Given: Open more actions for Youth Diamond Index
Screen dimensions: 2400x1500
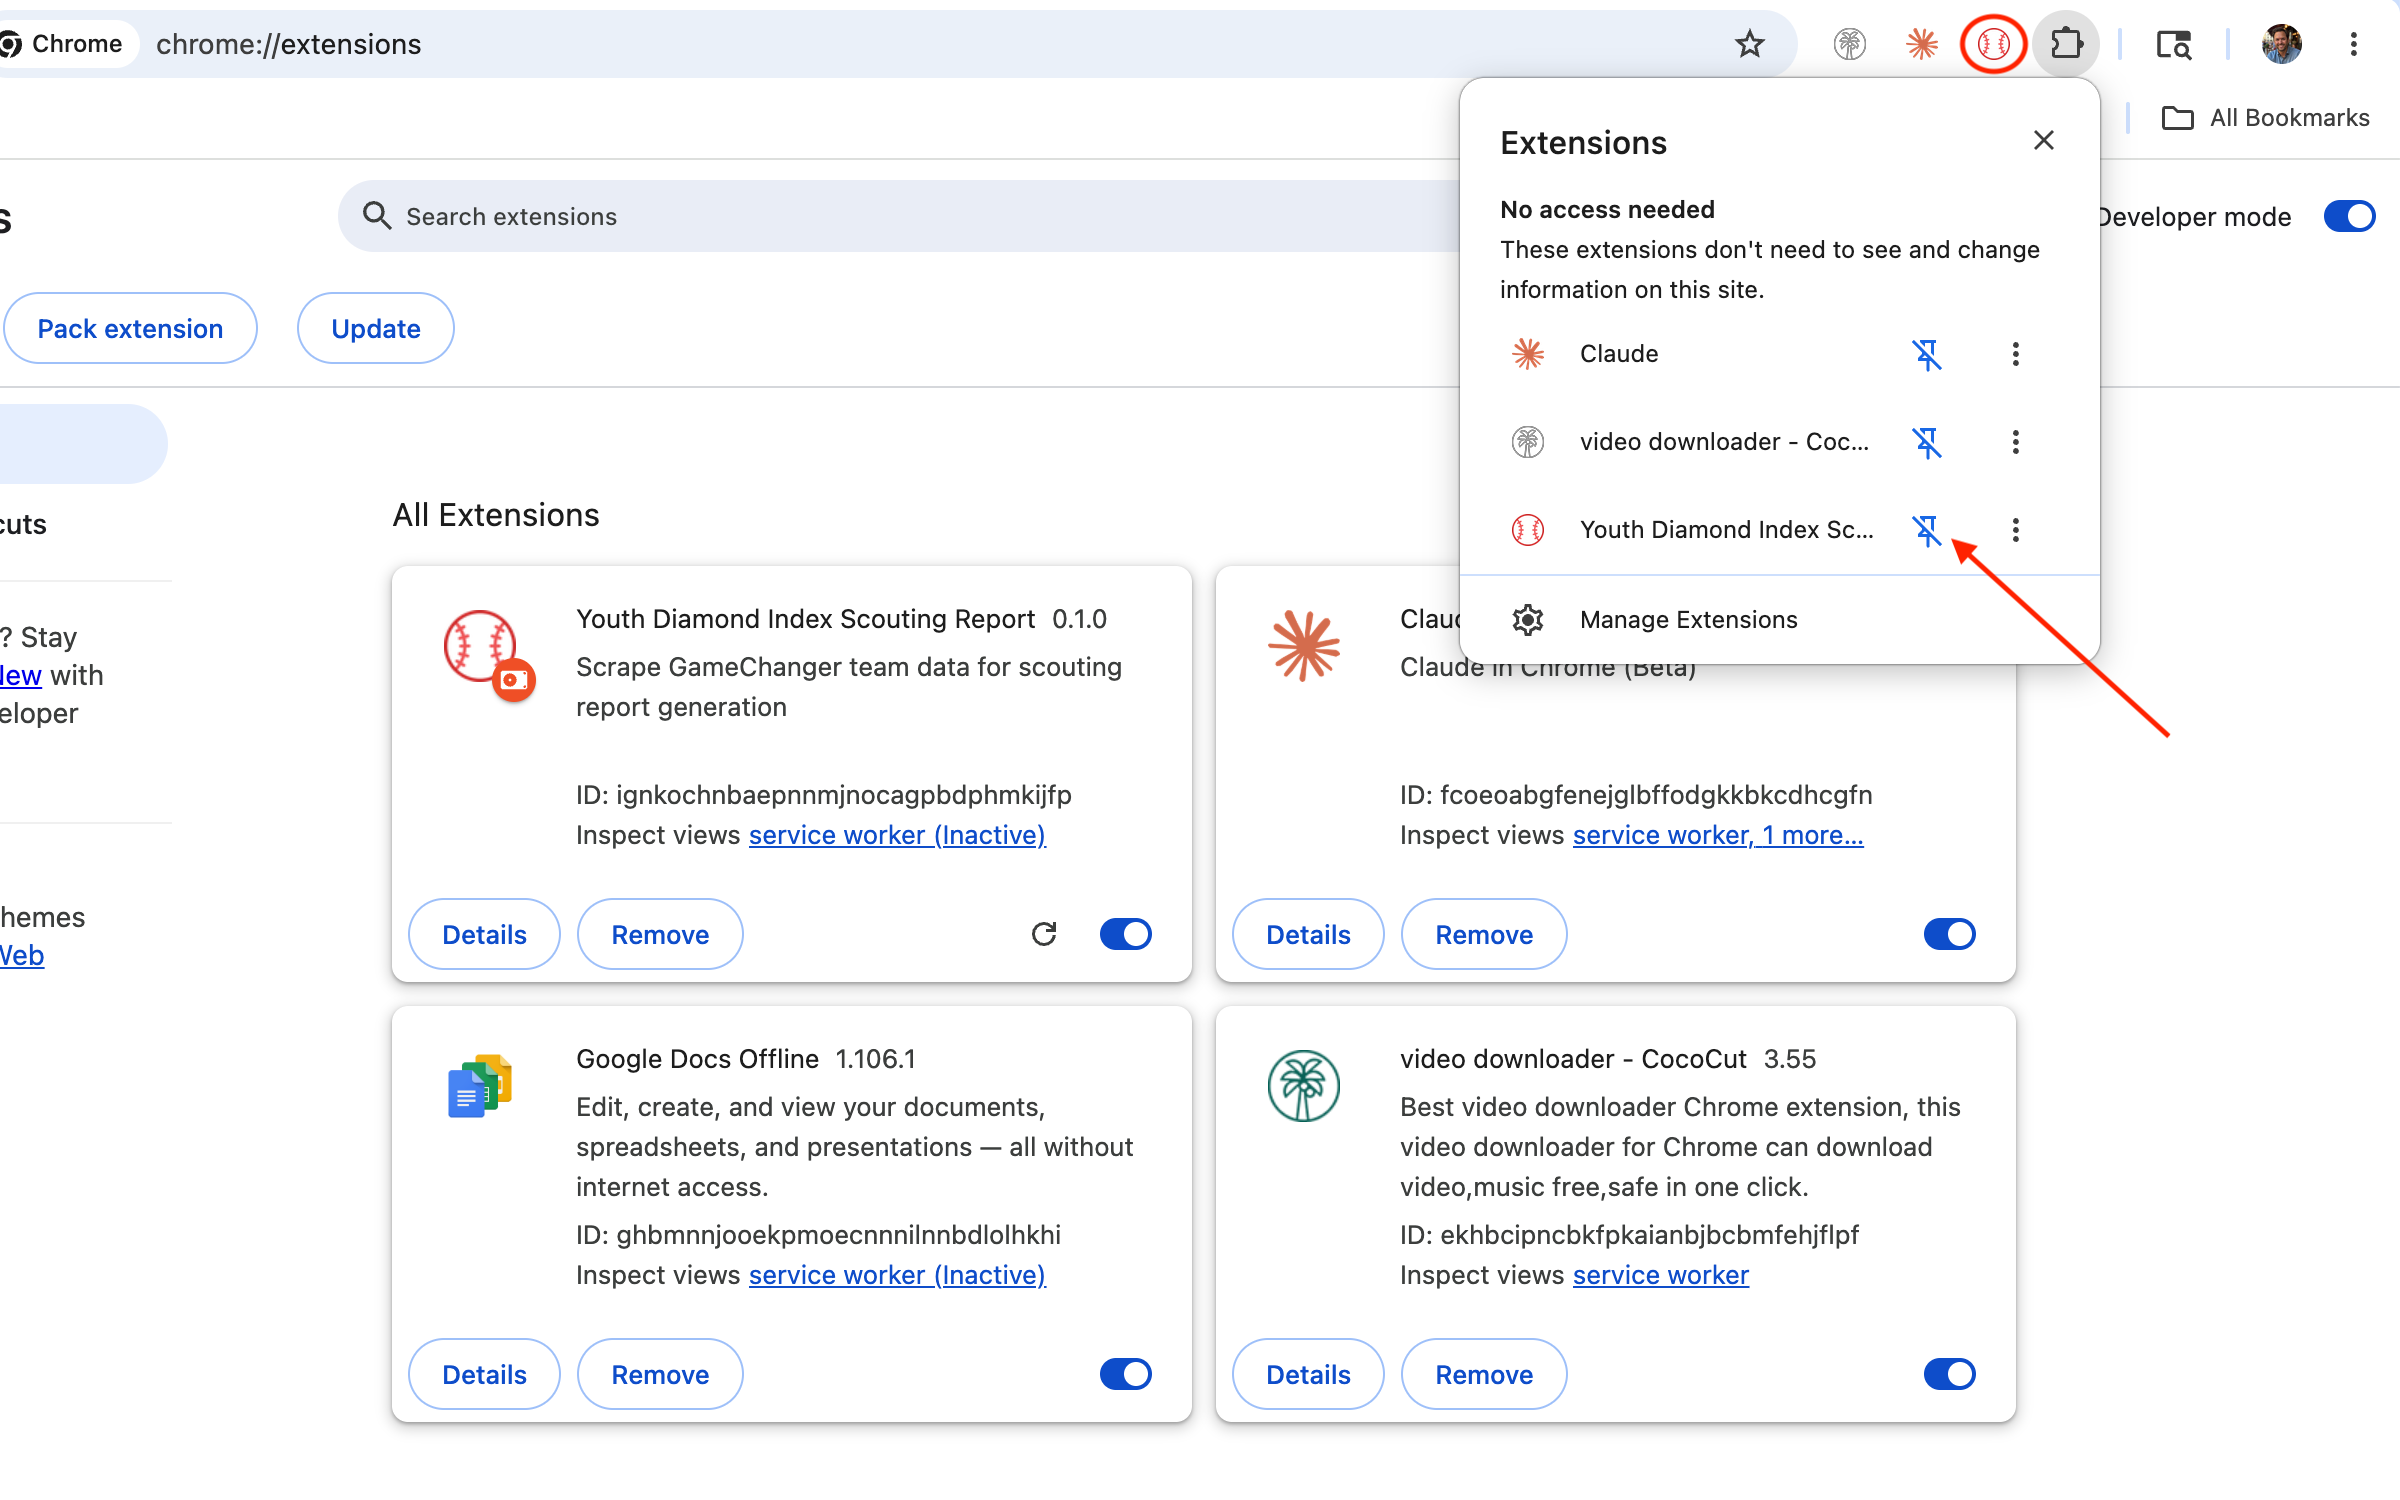Looking at the screenshot, I should (x=2015, y=530).
